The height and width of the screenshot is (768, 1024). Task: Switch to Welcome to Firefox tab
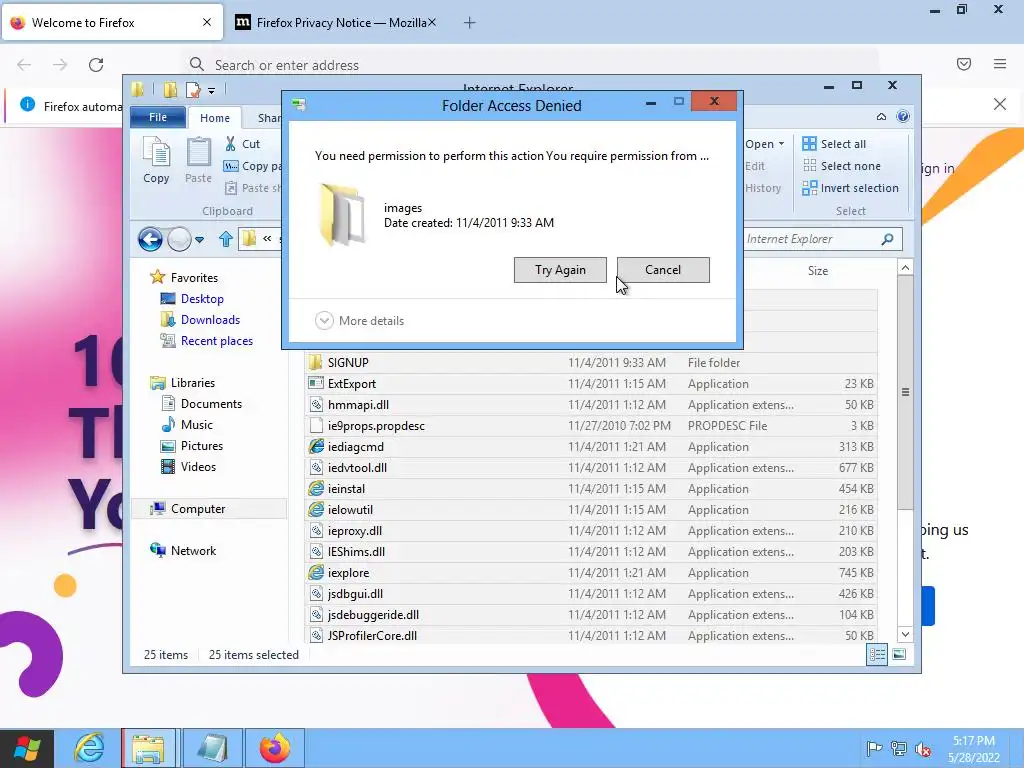click(112, 23)
